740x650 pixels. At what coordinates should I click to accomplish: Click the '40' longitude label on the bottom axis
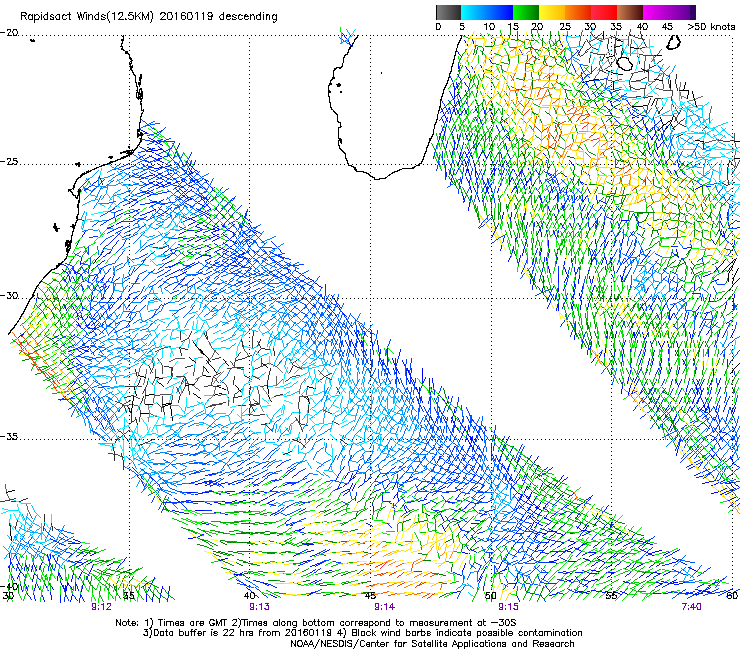coord(250,596)
